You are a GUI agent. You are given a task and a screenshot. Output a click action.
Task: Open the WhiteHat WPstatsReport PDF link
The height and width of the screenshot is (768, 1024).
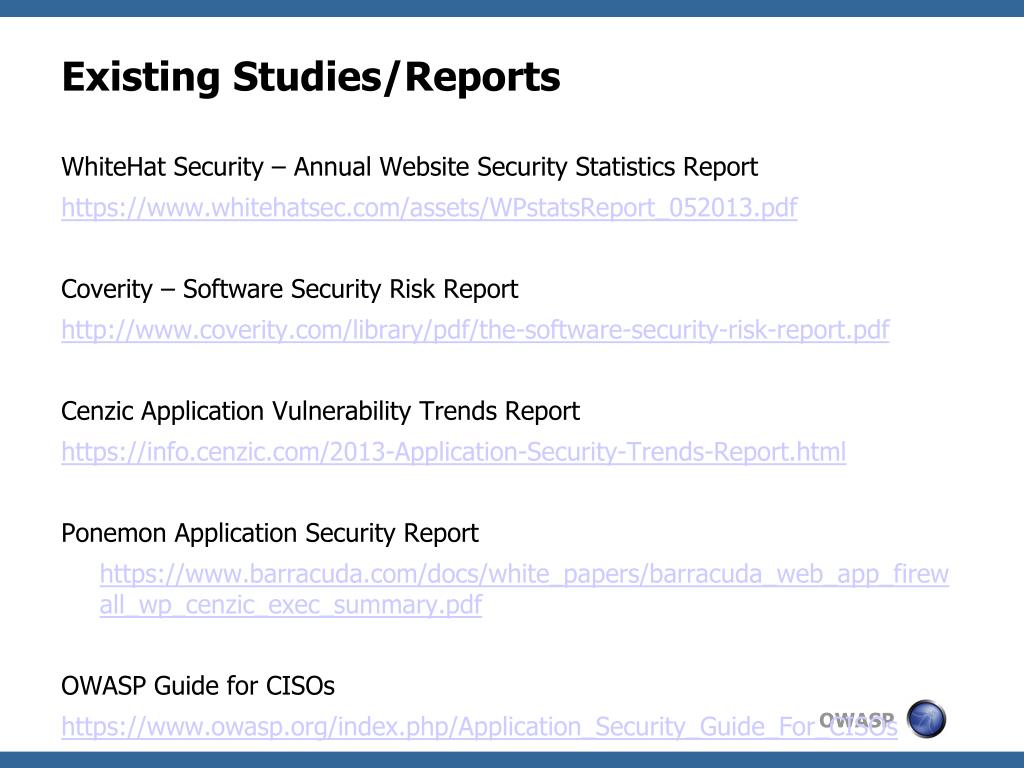429,208
